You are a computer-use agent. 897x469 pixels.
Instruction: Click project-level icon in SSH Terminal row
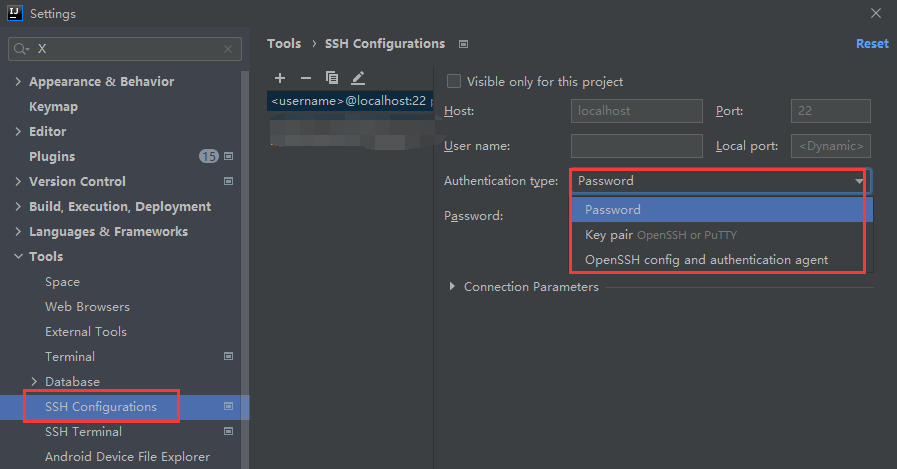(228, 431)
